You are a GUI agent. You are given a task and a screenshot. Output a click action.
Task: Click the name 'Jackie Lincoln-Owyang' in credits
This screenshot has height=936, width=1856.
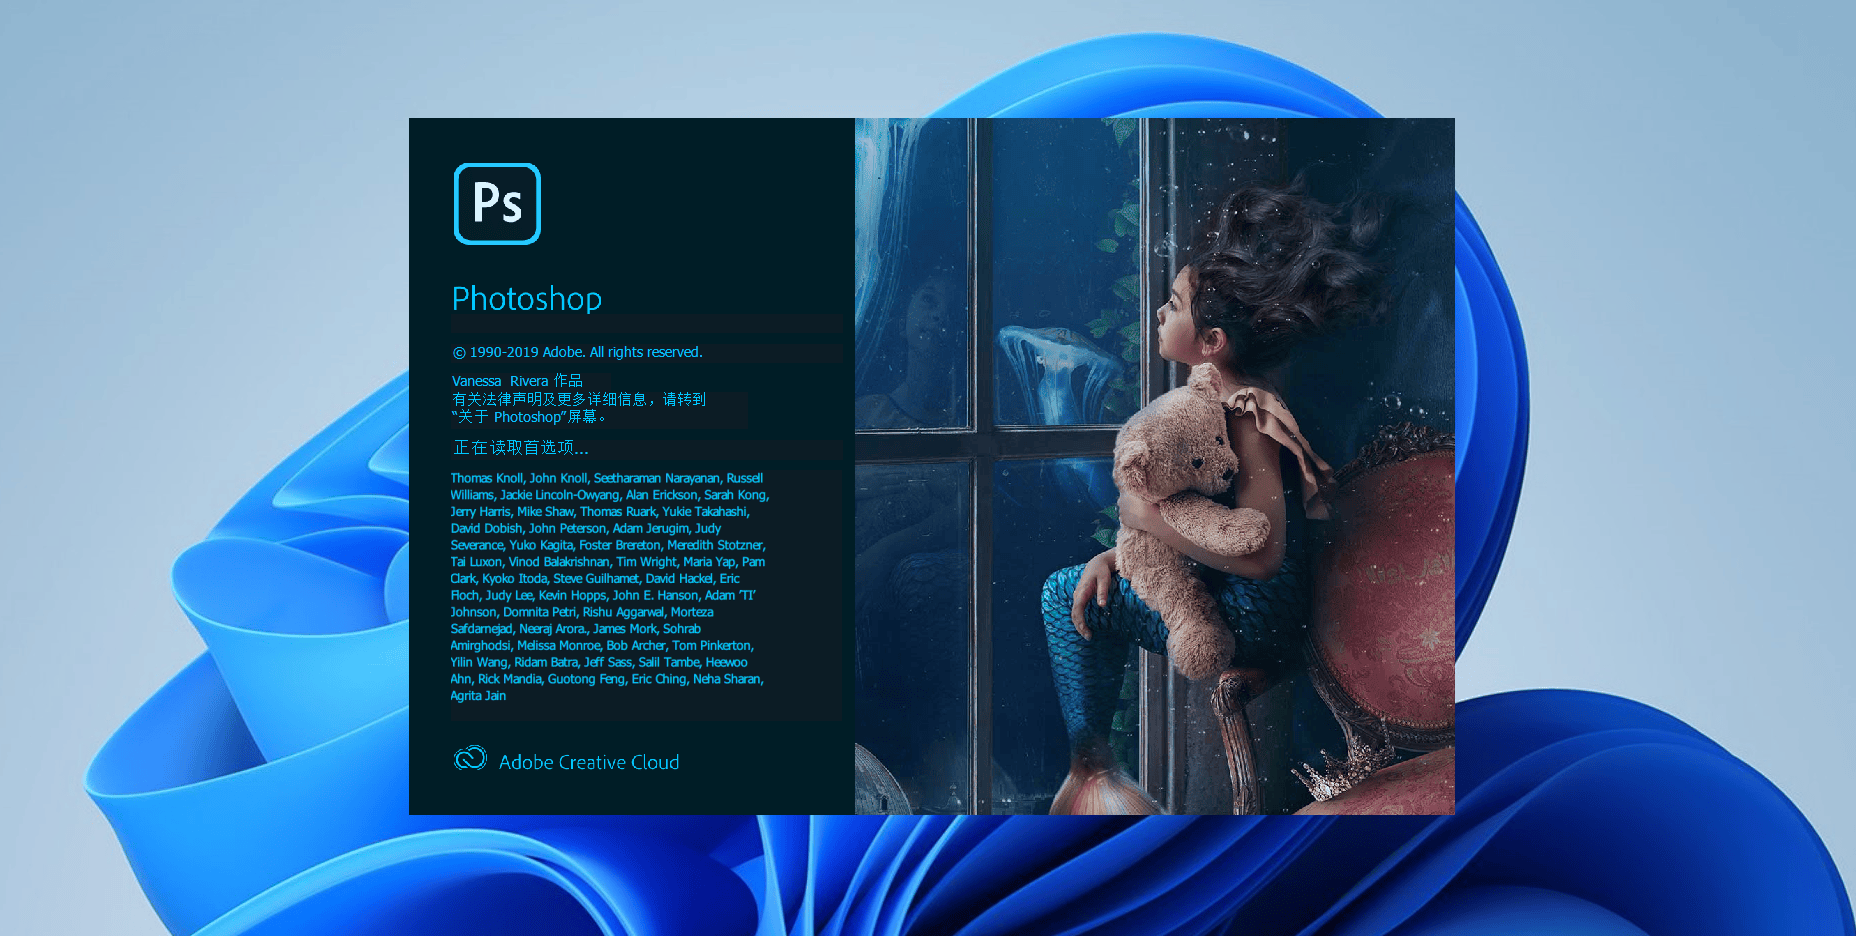tap(559, 495)
